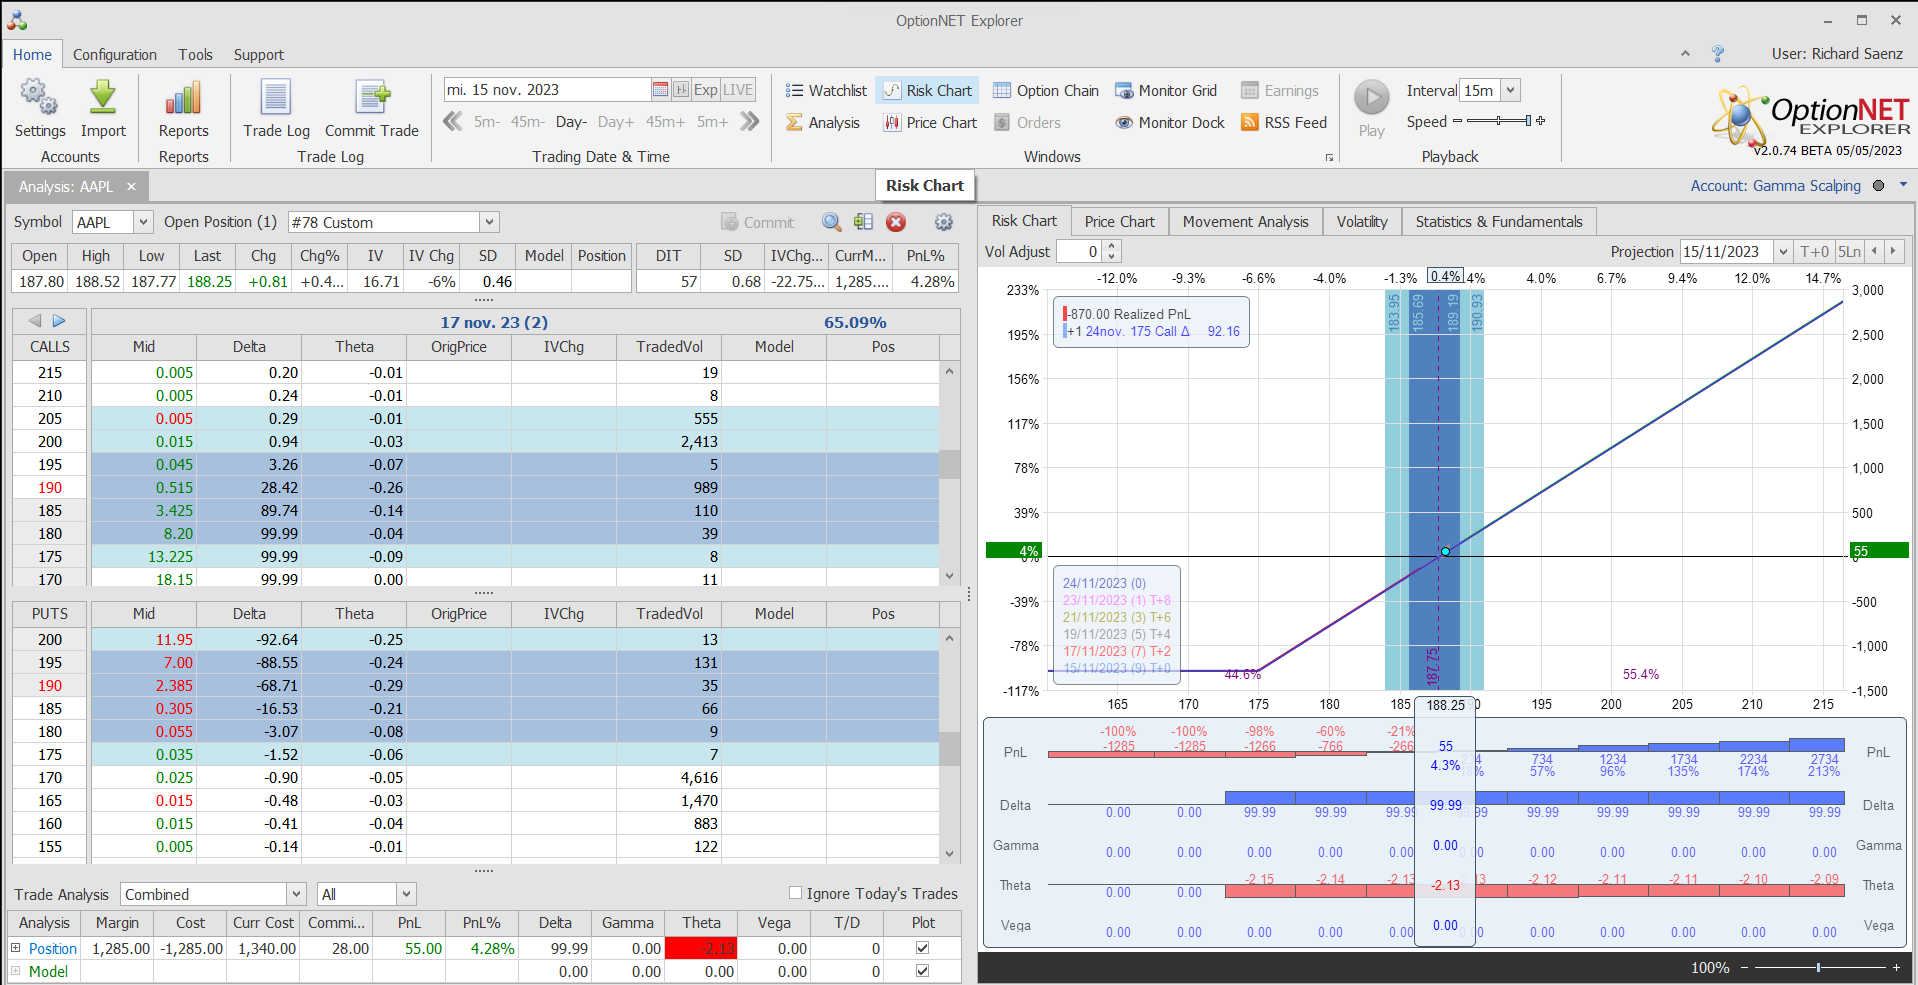
Task: Click the Vol Adjust input field
Action: tap(1080, 252)
